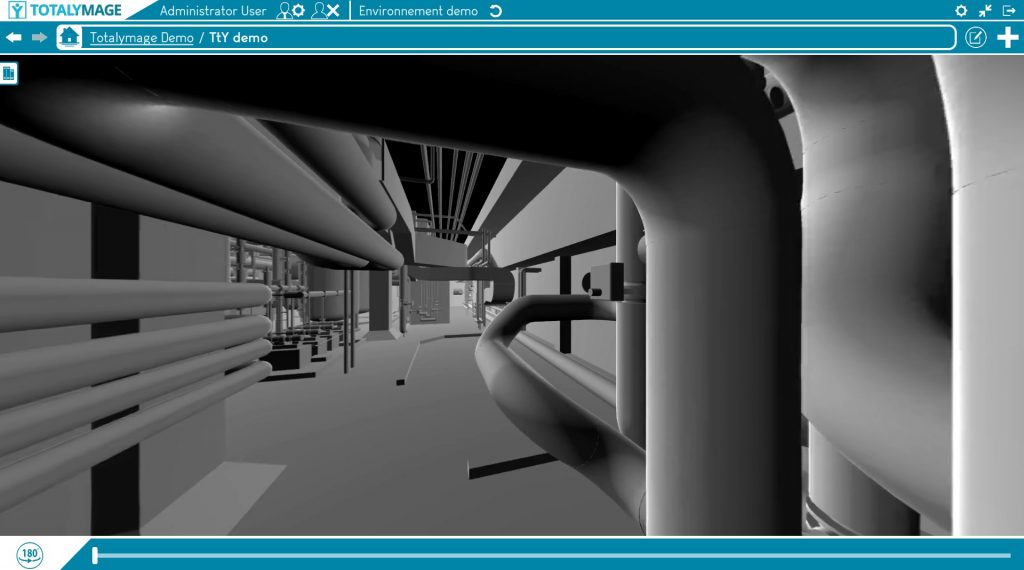Open the side panel book icon
1024x570 pixels.
coord(8,73)
